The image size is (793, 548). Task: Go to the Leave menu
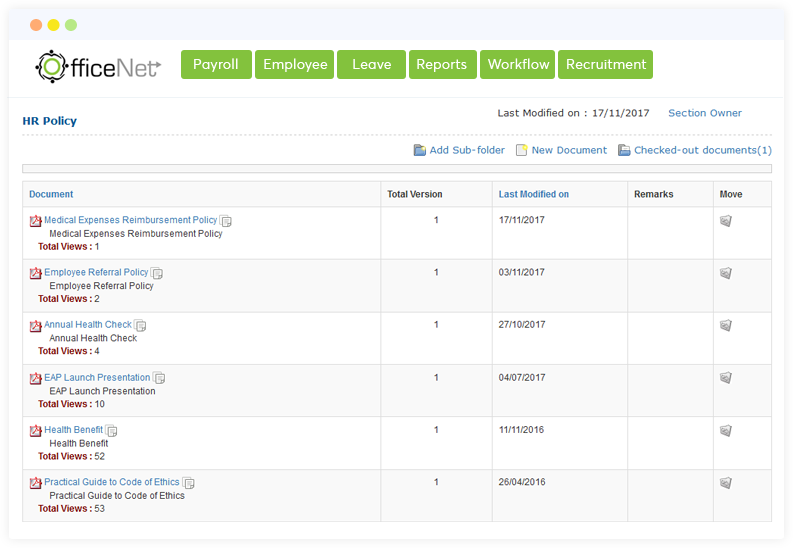[371, 64]
